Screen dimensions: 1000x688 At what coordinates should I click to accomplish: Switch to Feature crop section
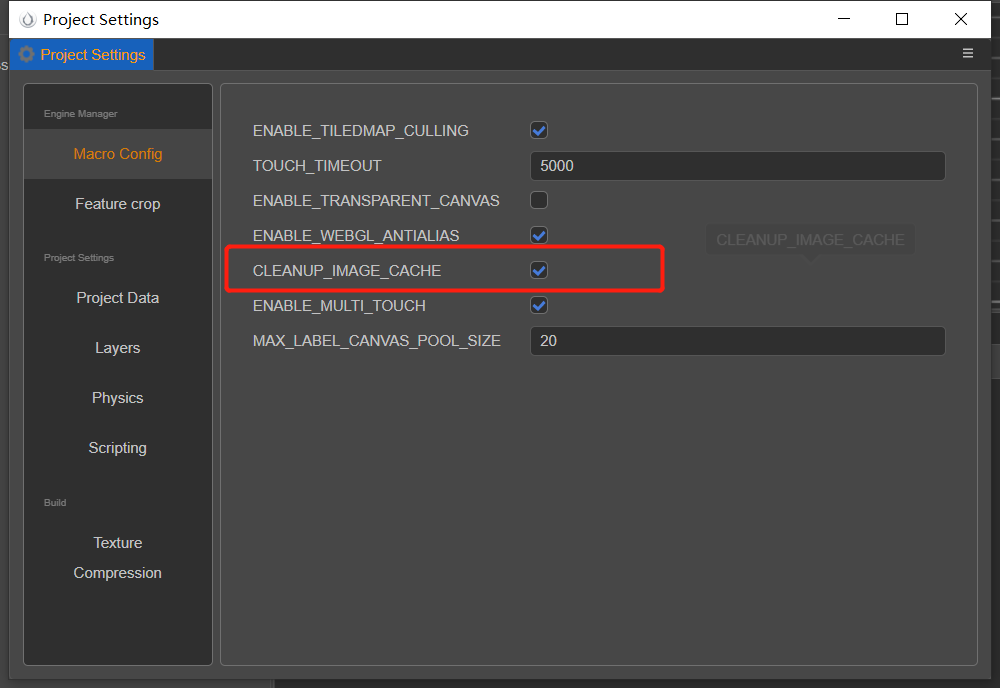click(x=118, y=204)
